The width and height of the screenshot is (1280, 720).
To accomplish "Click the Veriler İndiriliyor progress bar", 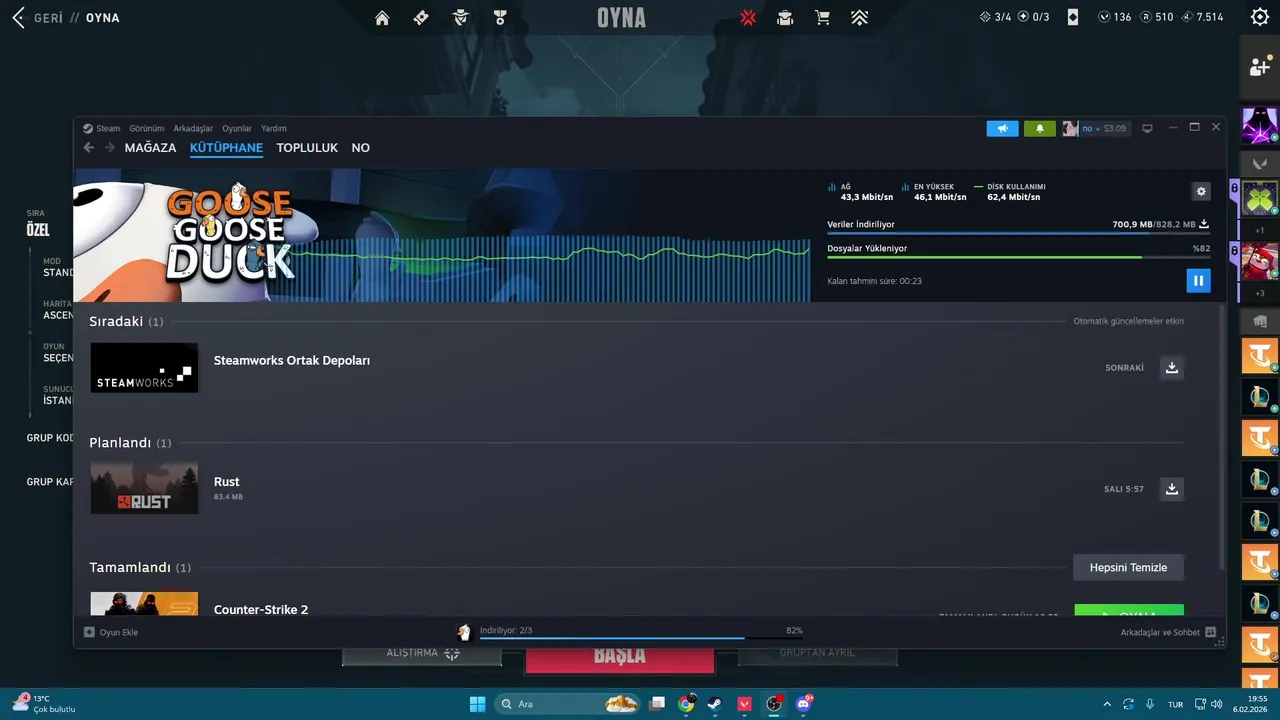I will pyautogui.click(x=1018, y=233).
